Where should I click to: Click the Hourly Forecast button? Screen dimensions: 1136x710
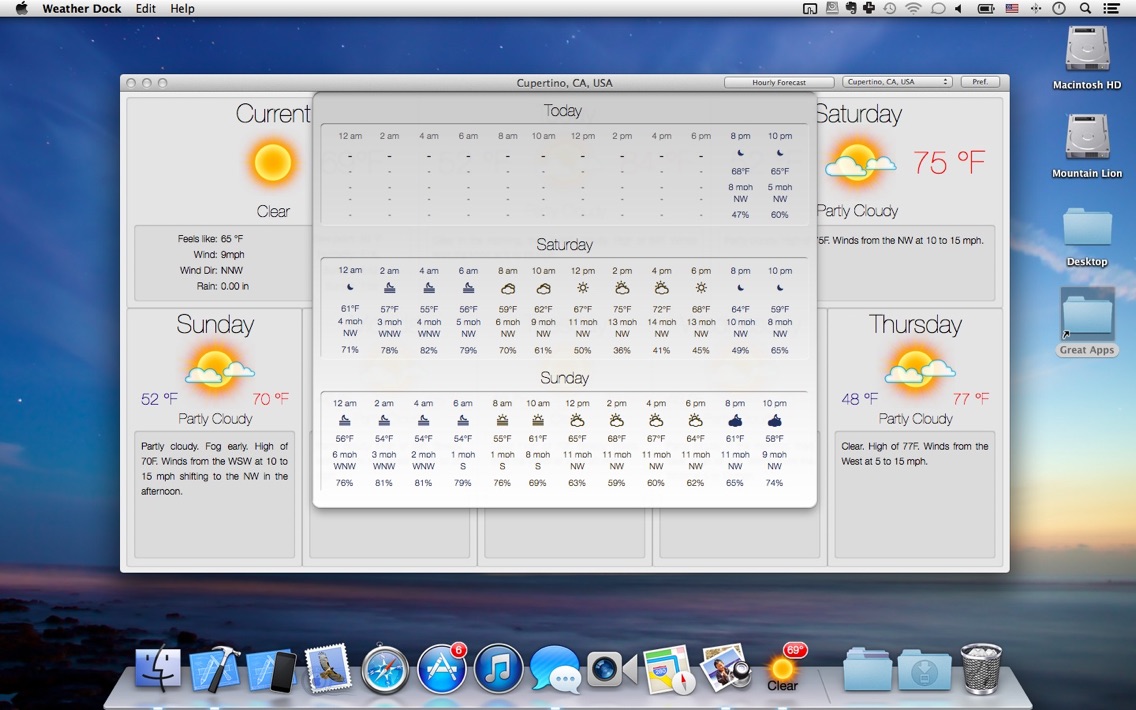[x=779, y=82]
